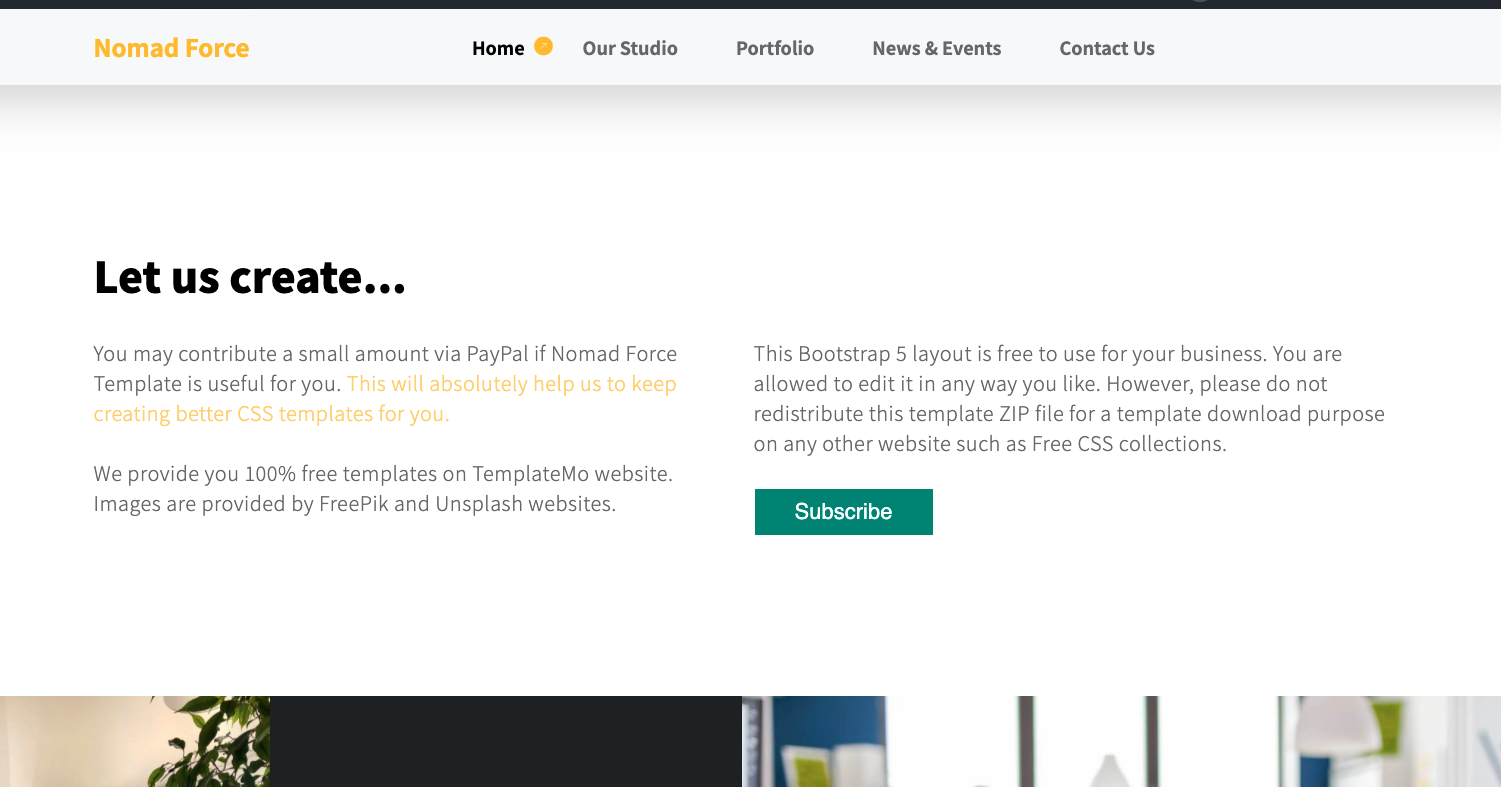Open the Contact Us nav link
Image resolution: width=1501 pixels, height=787 pixels.
(x=1107, y=48)
